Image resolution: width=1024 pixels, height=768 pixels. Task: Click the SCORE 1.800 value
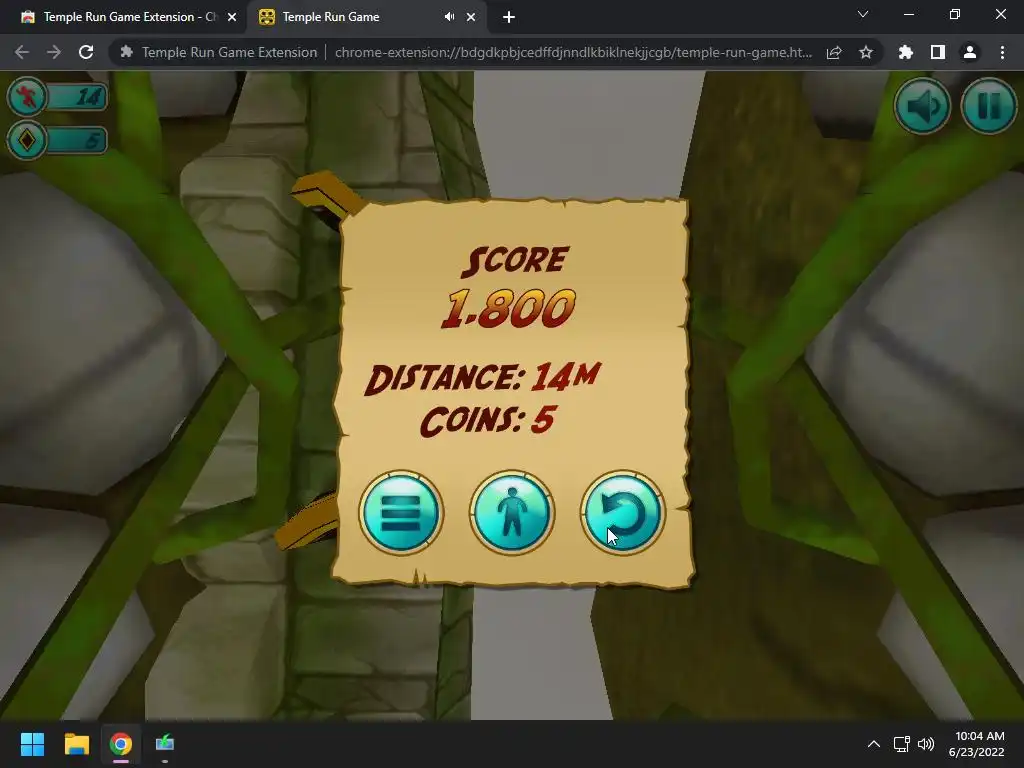point(509,309)
